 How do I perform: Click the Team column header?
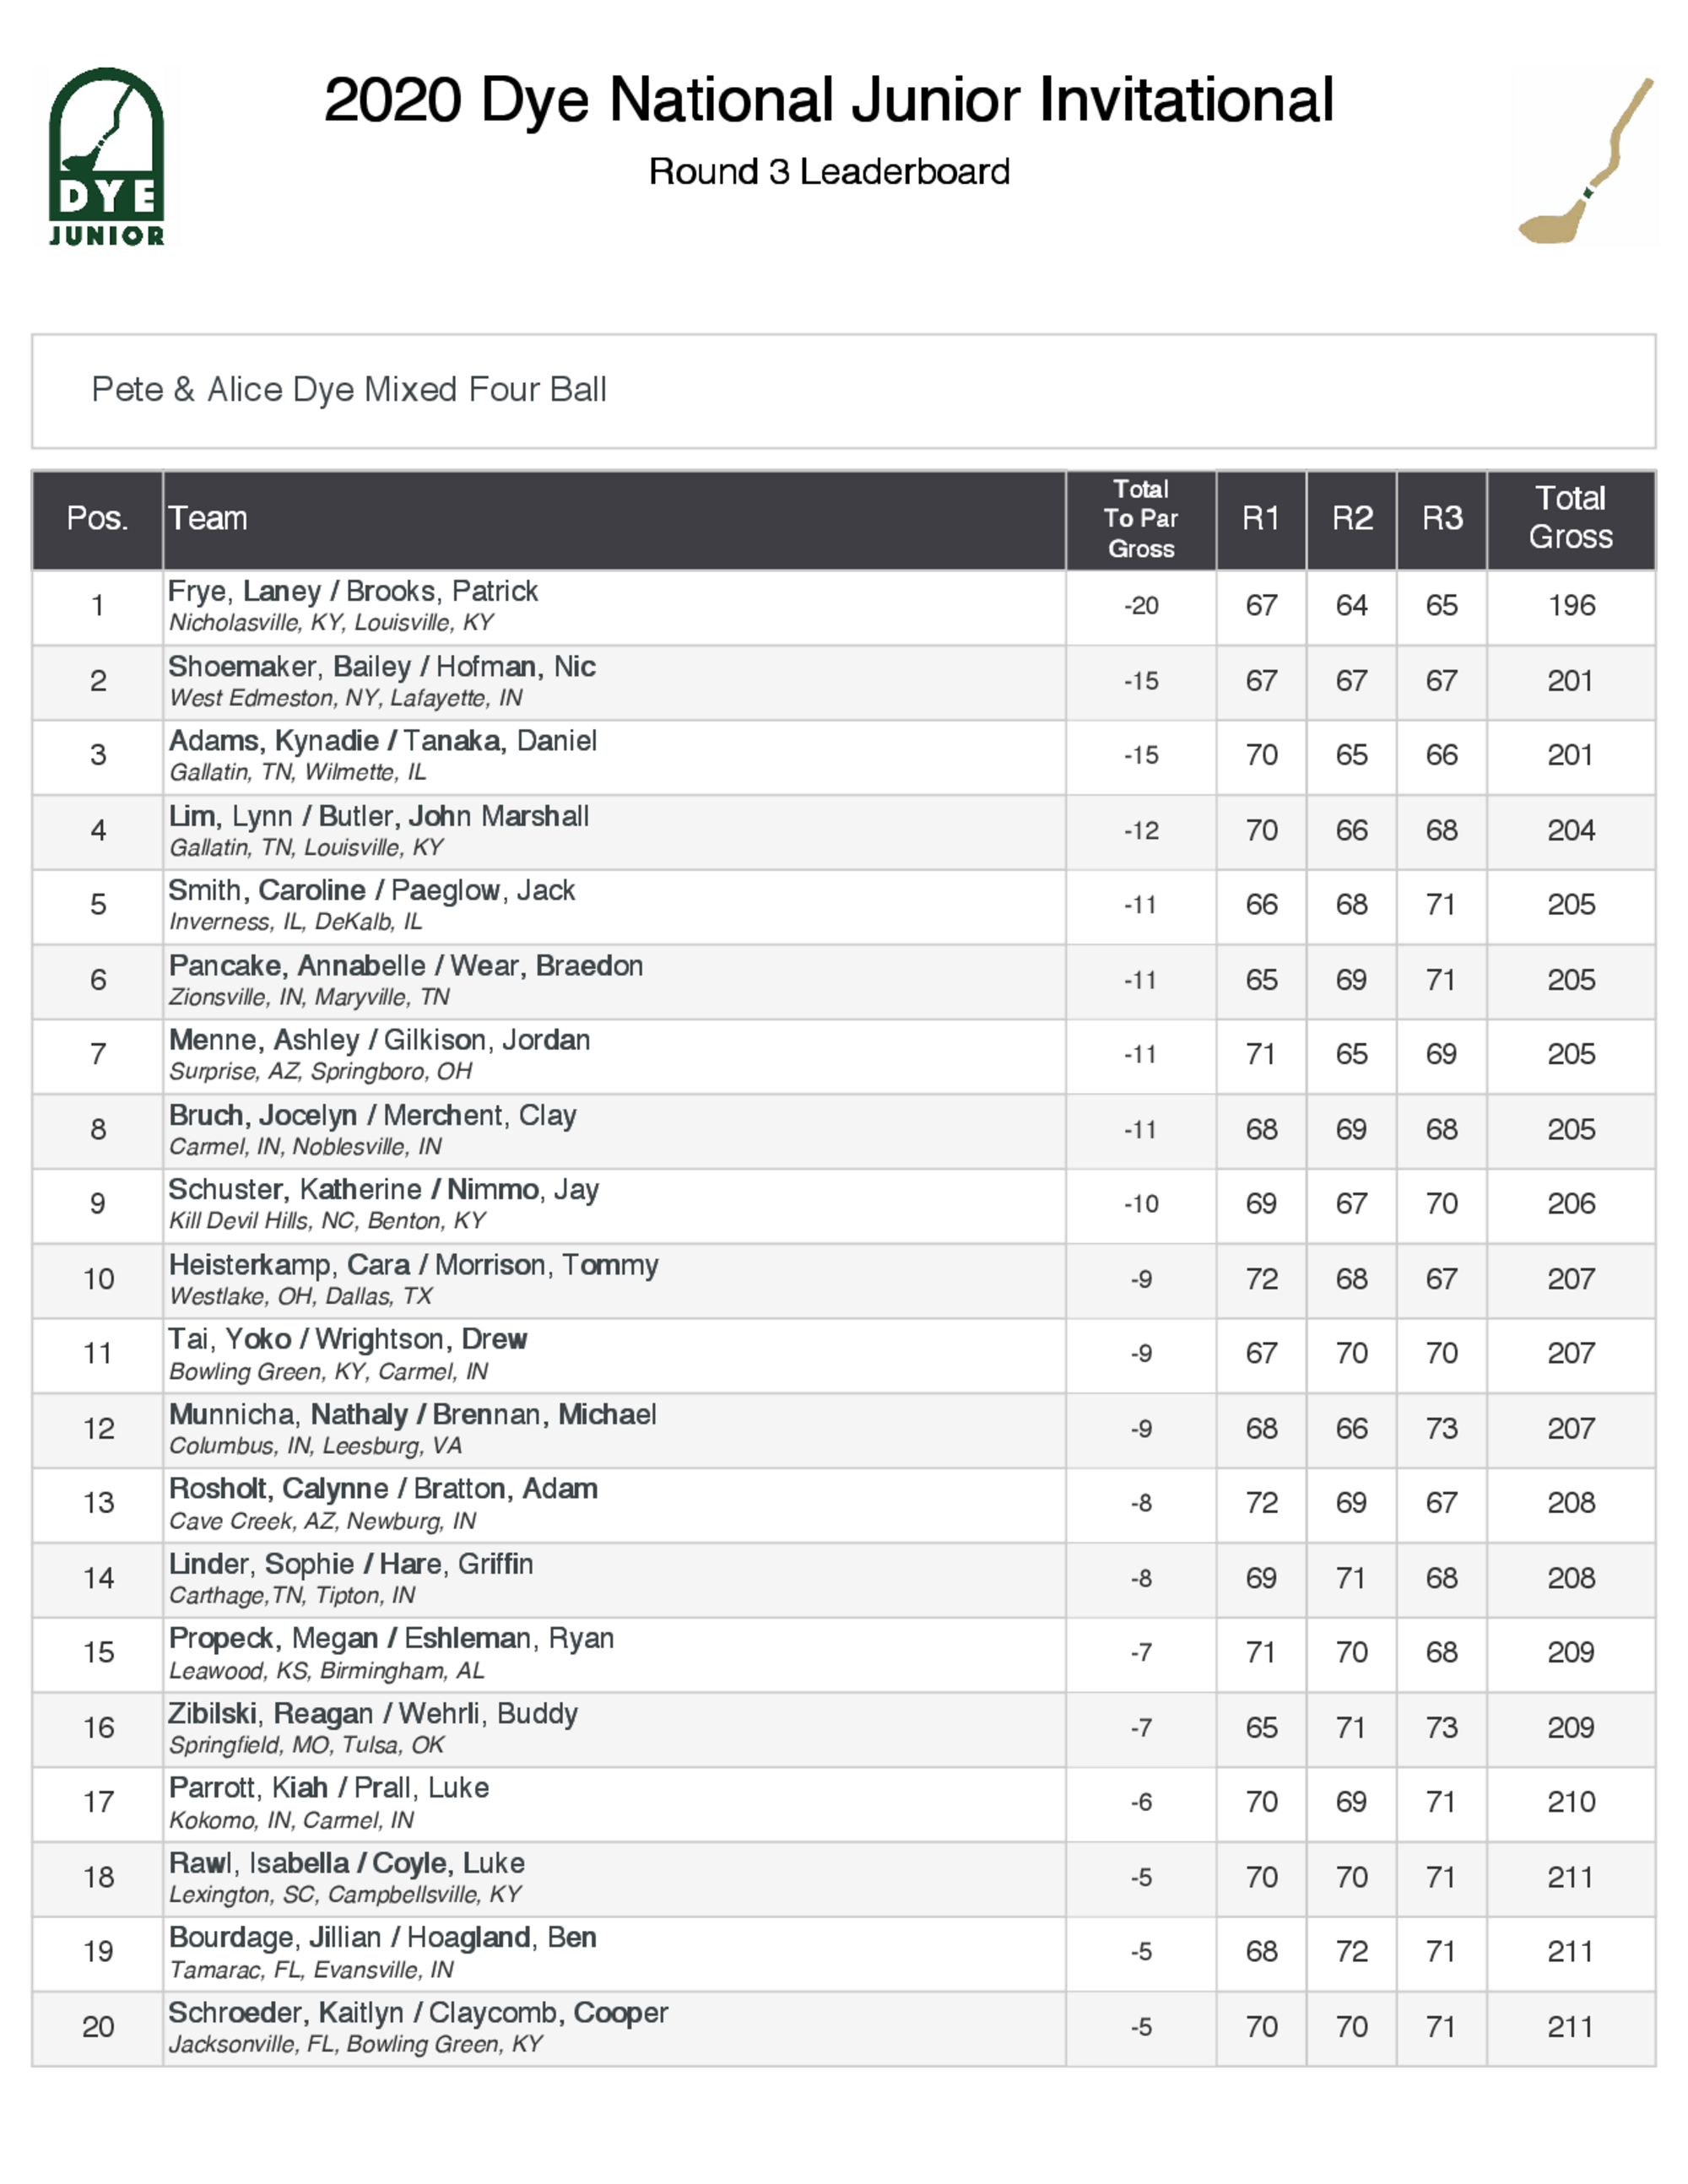pyautogui.click(x=208, y=518)
